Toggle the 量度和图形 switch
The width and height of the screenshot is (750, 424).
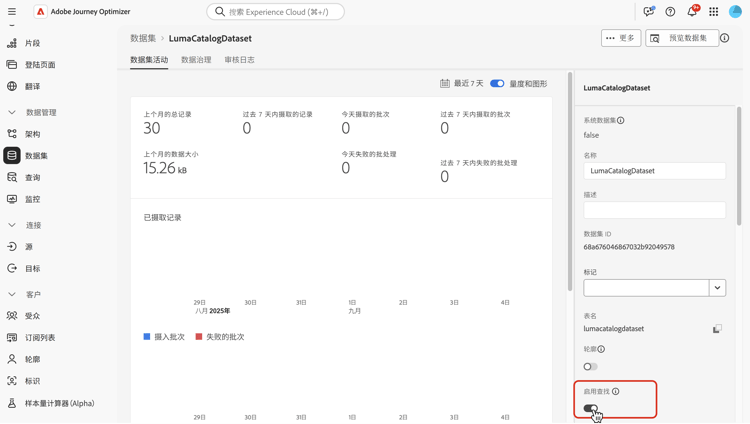point(497,83)
